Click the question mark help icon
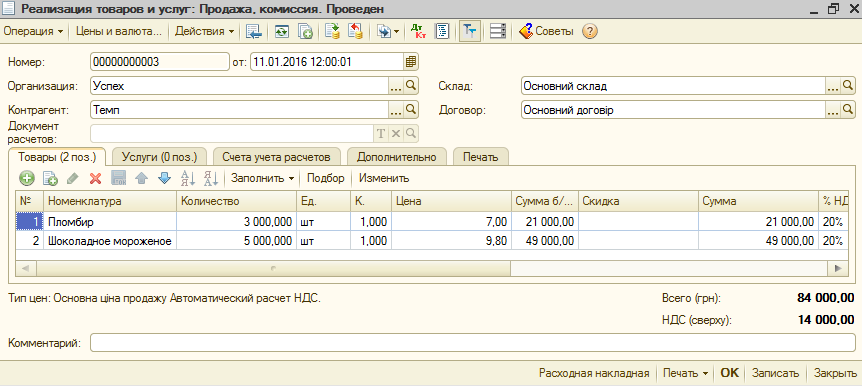862x386 pixels. [x=589, y=31]
